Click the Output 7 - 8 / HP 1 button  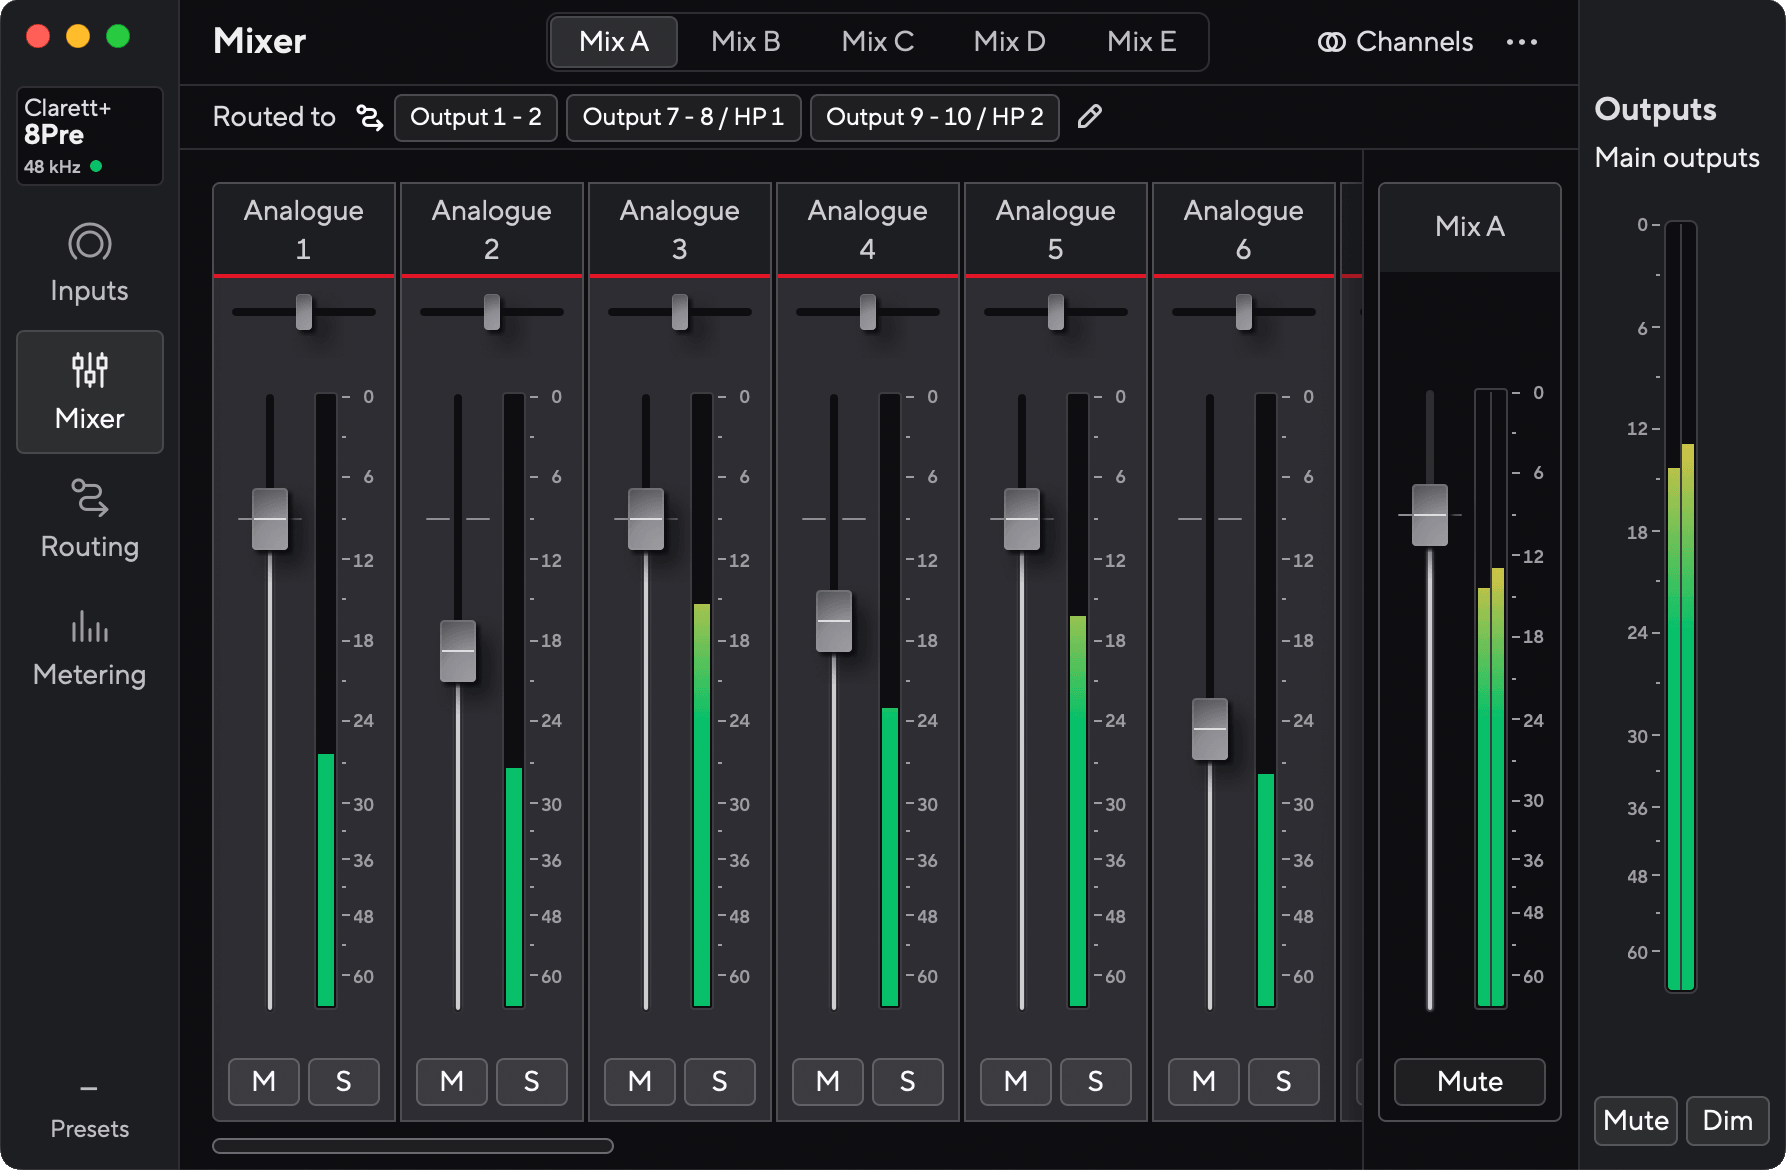point(684,118)
